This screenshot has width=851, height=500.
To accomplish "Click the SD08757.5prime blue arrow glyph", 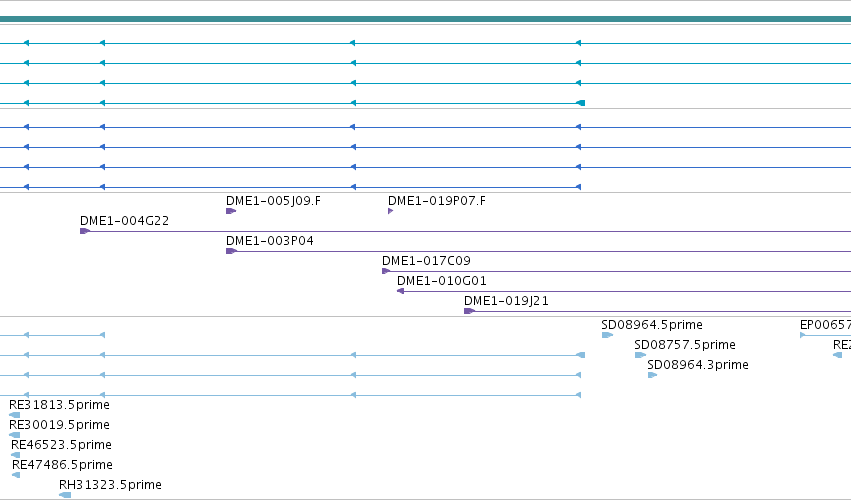I will pyautogui.click(x=640, y=355).
